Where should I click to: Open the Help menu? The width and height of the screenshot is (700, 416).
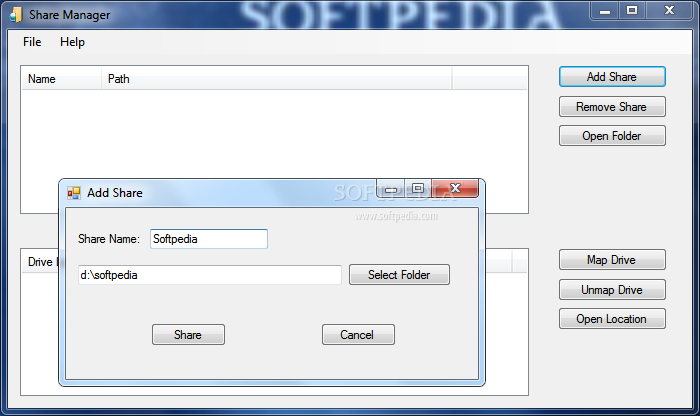(x=72, y=42)
